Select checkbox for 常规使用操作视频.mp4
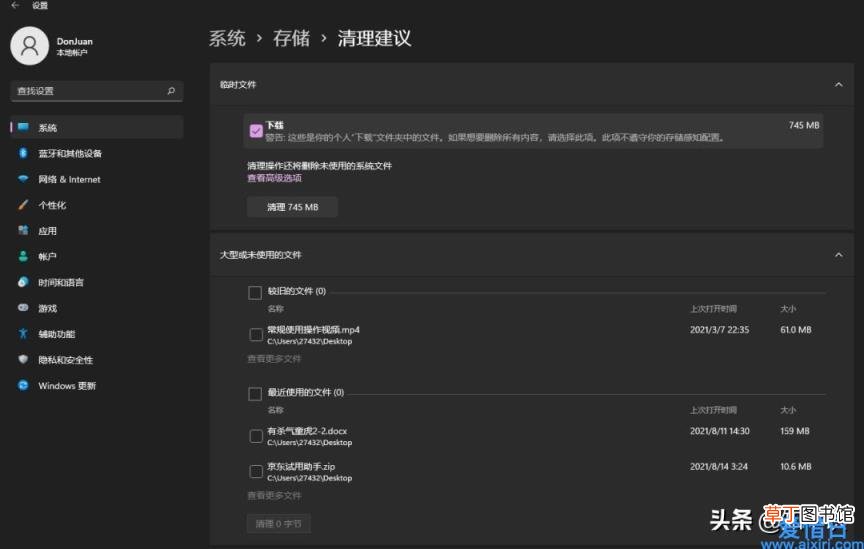This screenshot has height=549, width=864. 256,335
